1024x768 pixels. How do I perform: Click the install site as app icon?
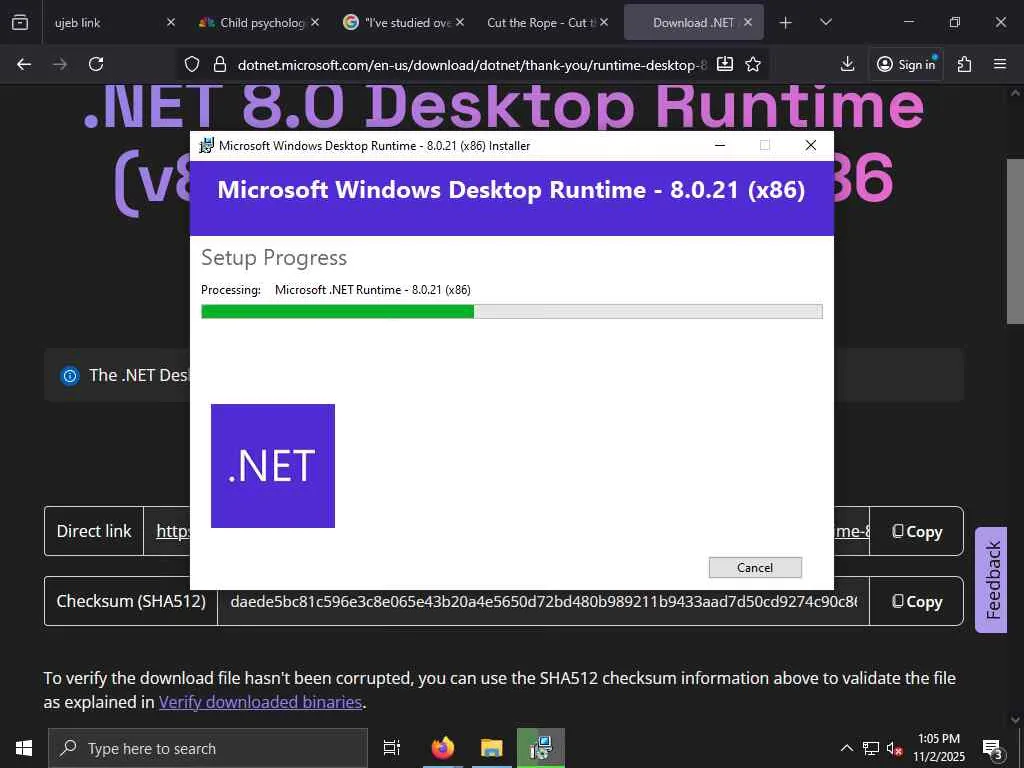point(725,64)
